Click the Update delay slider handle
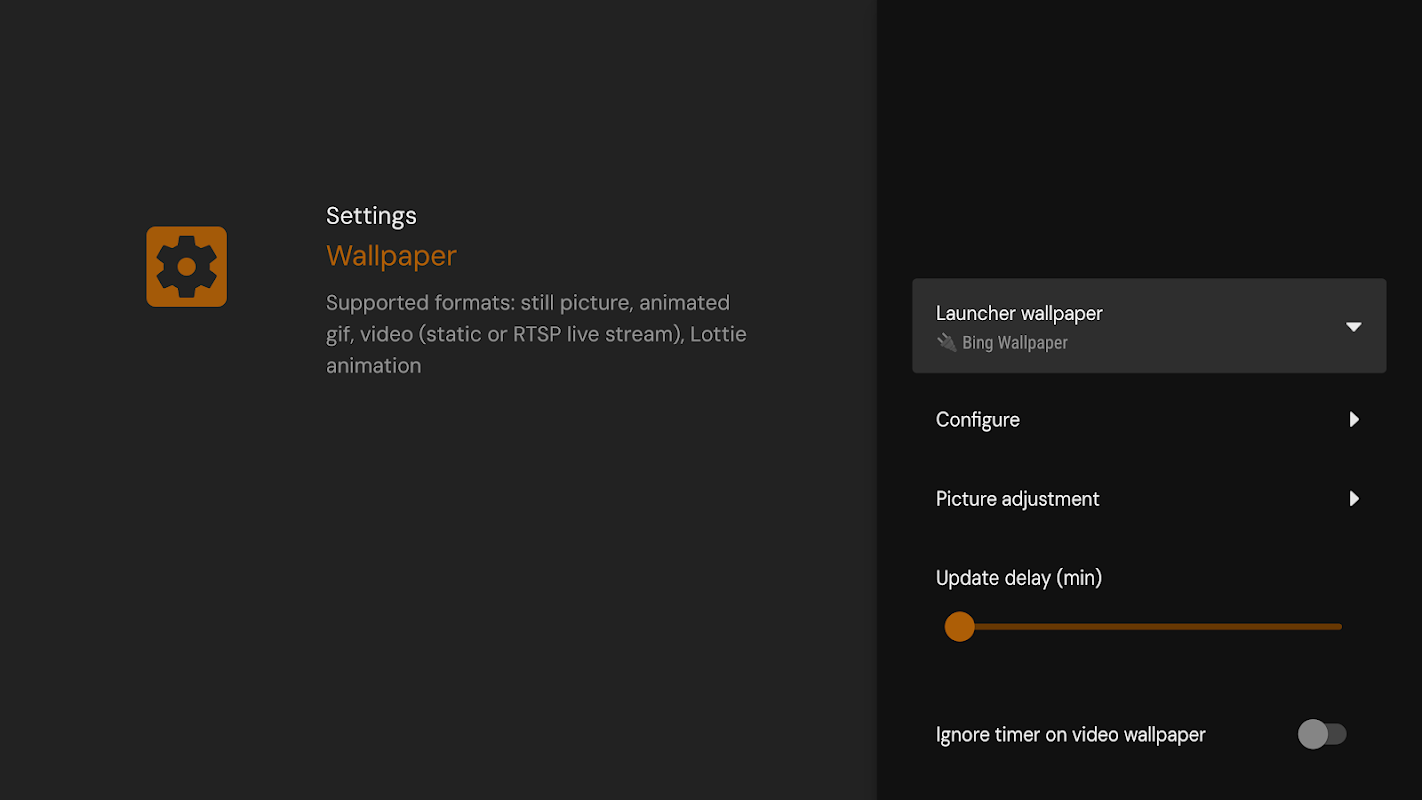The width and height of the screenshot is (1422, 800). point(960,627)
